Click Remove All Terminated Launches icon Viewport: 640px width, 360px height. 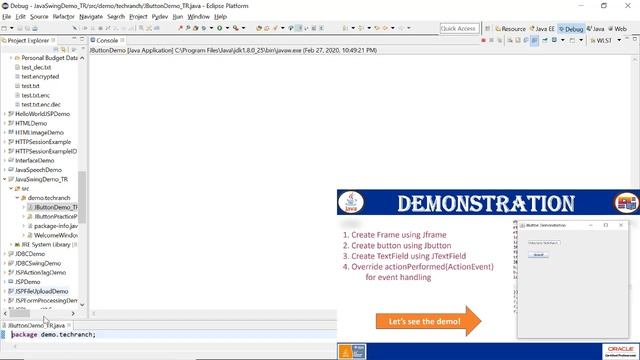pos(500,40)
